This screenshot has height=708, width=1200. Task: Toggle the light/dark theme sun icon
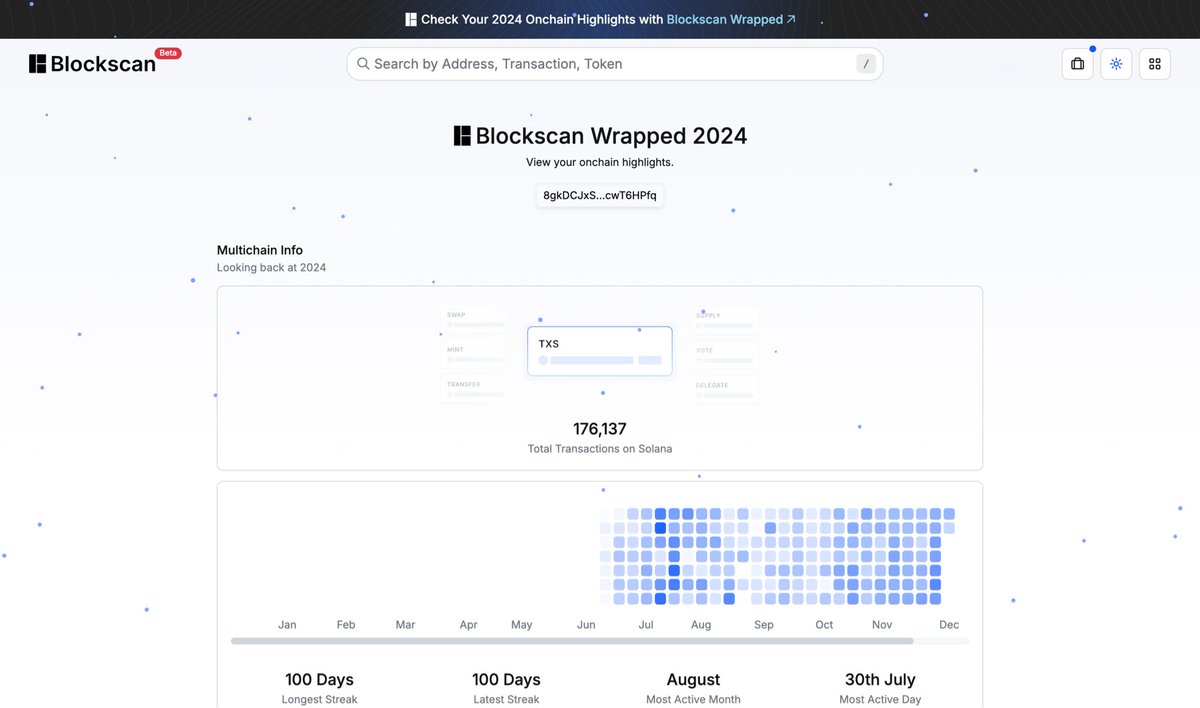1116,64
